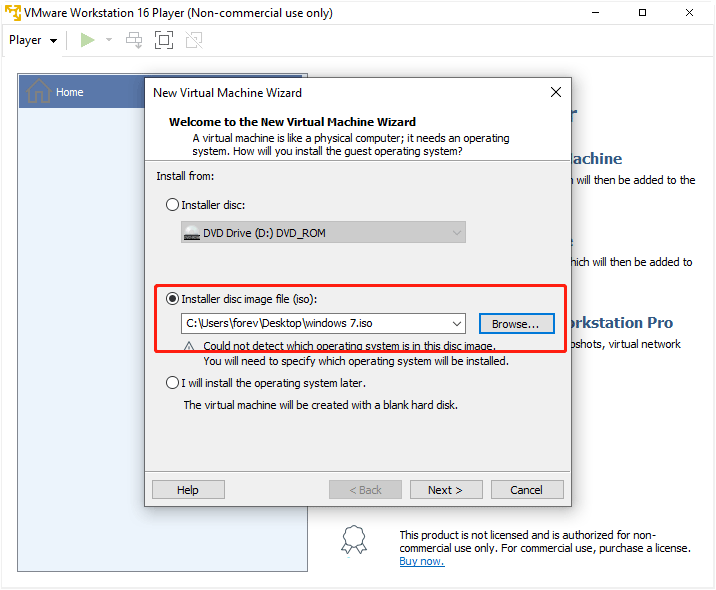Click the Next > button

click(x=446, y=490)
